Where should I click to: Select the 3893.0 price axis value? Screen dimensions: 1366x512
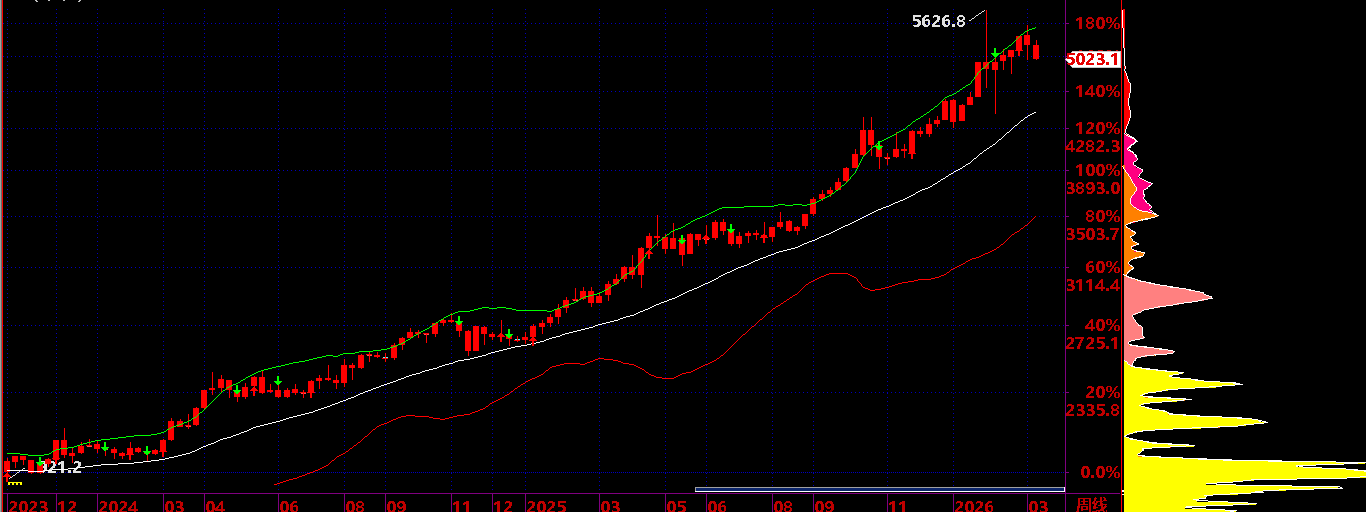[1092, 188]
